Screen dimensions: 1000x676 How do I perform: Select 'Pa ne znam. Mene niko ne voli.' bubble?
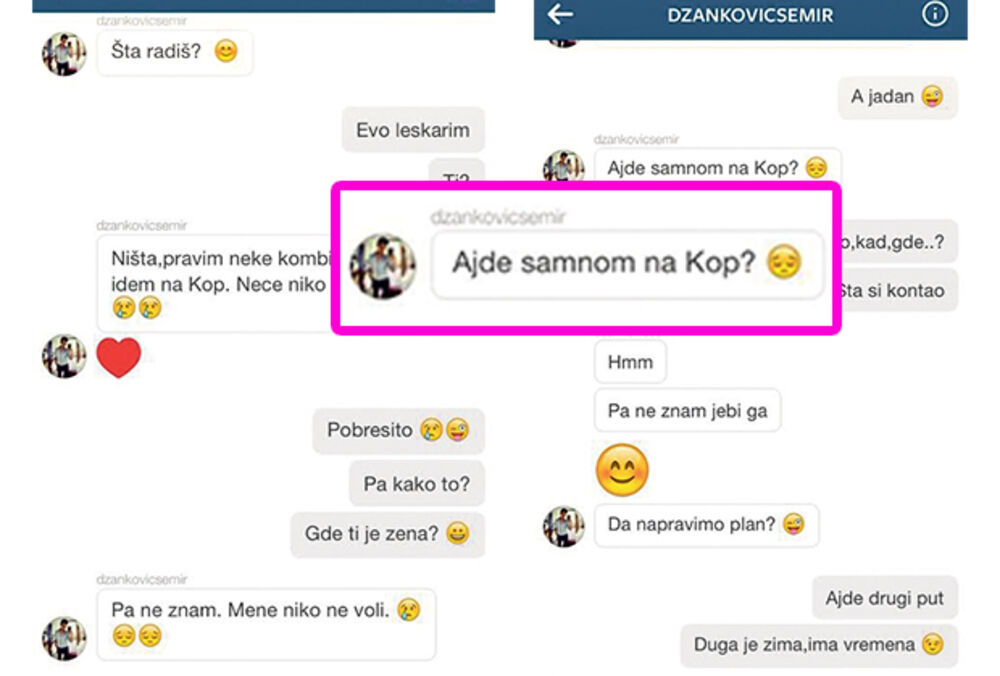tap(266, 624)
